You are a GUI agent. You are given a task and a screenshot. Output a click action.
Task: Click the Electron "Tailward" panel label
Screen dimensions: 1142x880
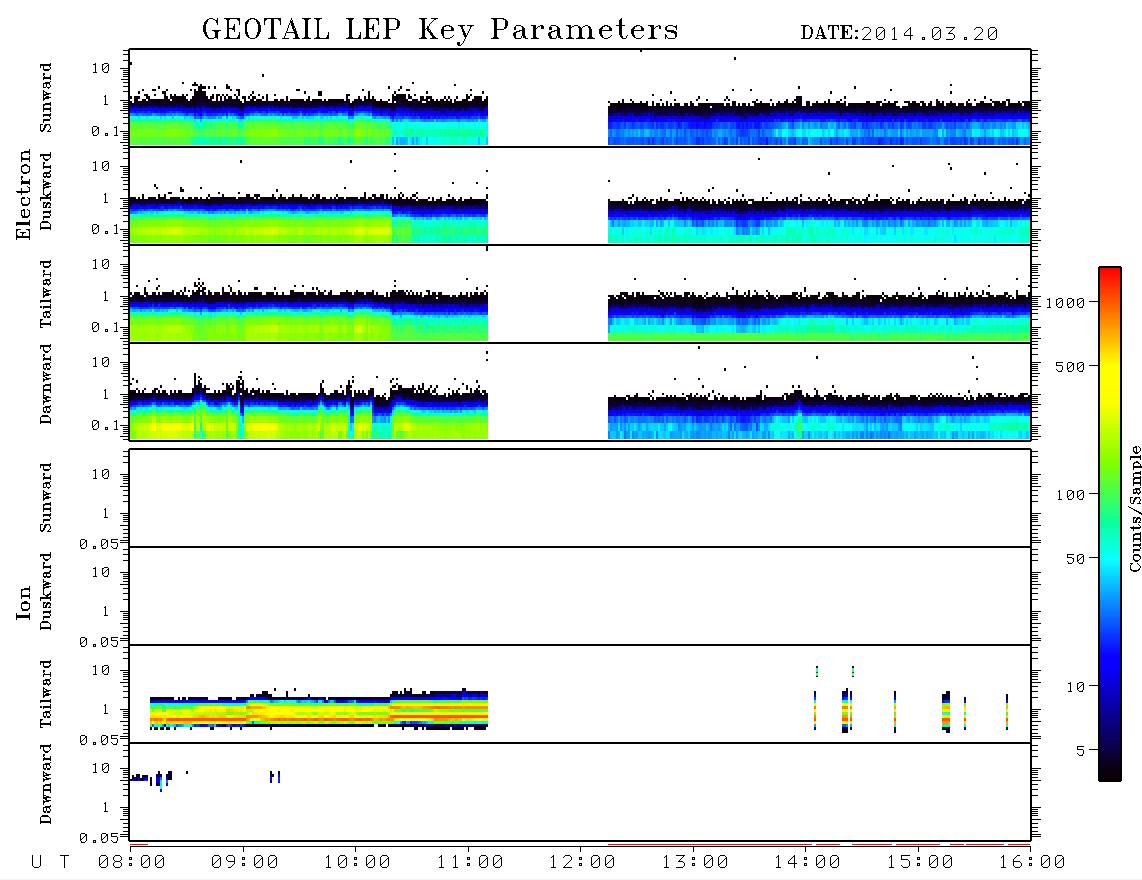46,294
